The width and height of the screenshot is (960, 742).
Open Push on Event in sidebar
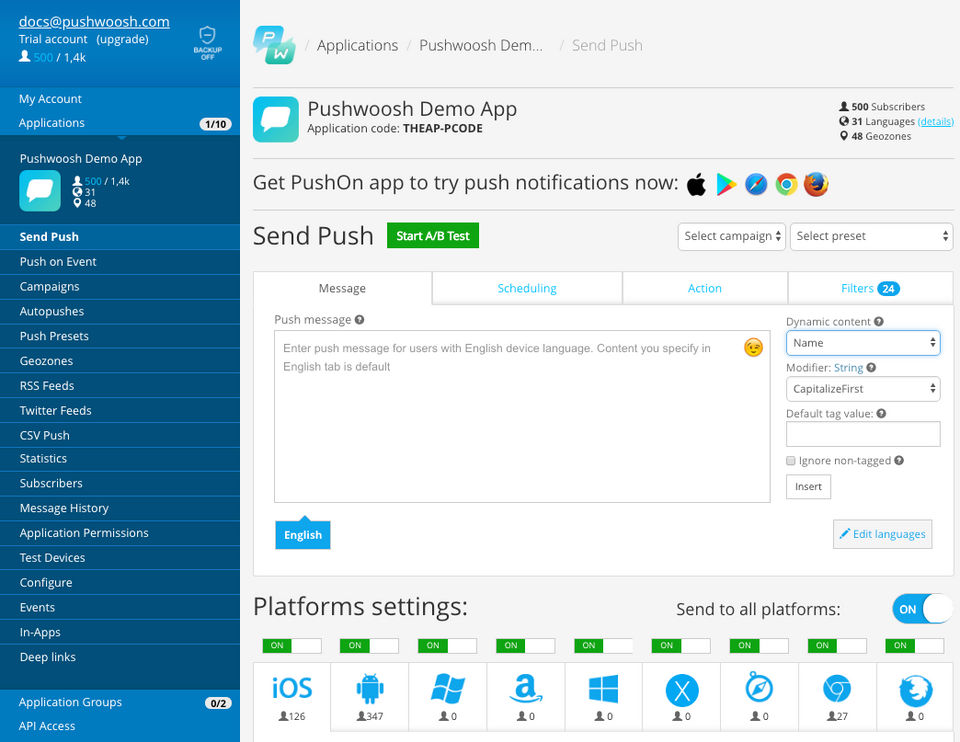[x=120, y=261]
